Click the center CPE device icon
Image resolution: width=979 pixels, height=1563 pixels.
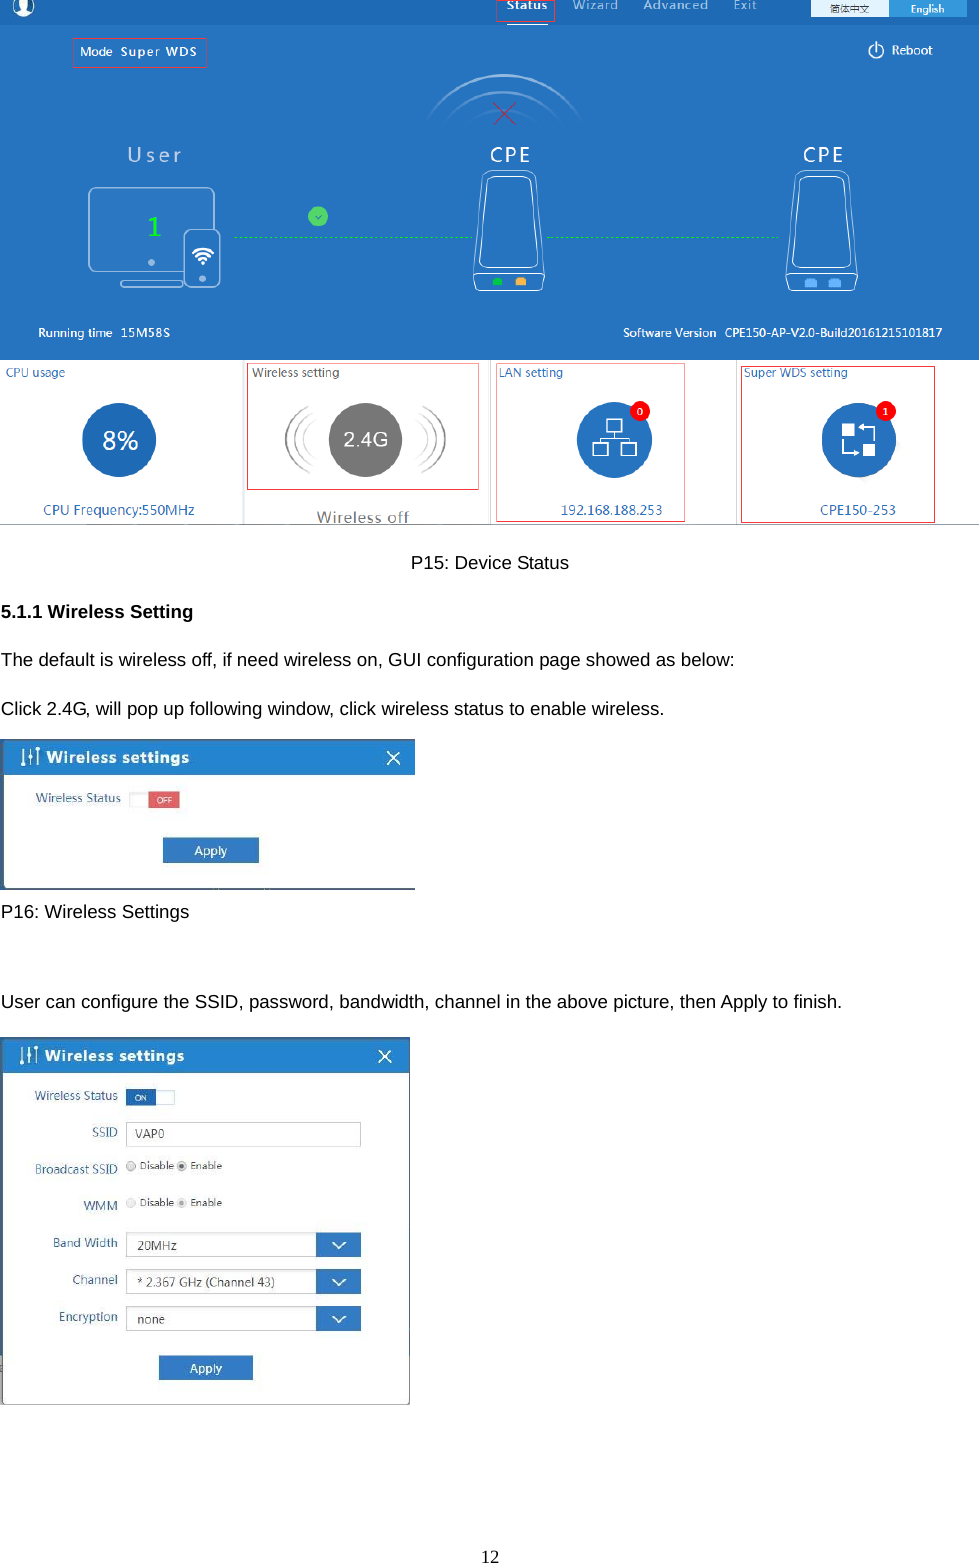(x=509, y=231)
